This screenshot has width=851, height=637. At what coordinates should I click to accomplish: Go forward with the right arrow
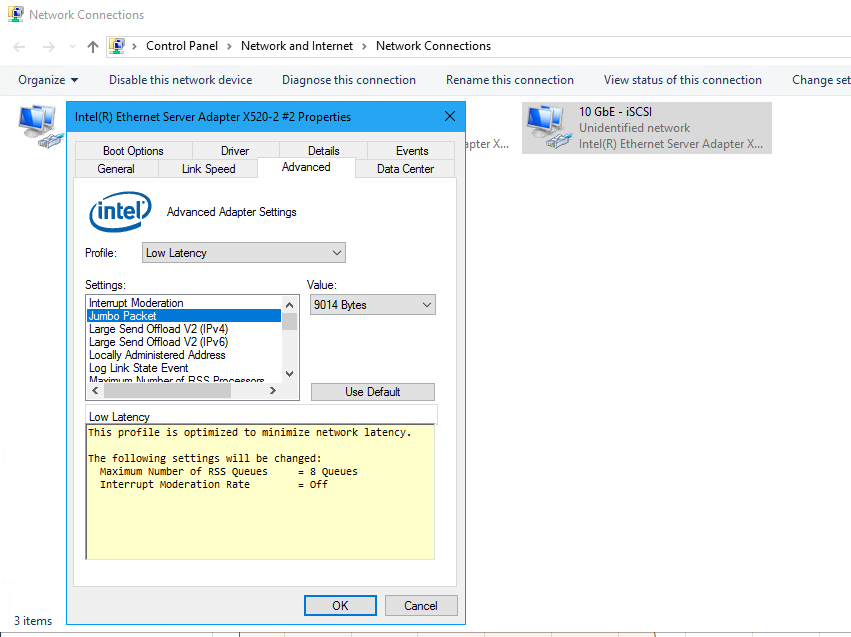point(49,47)
